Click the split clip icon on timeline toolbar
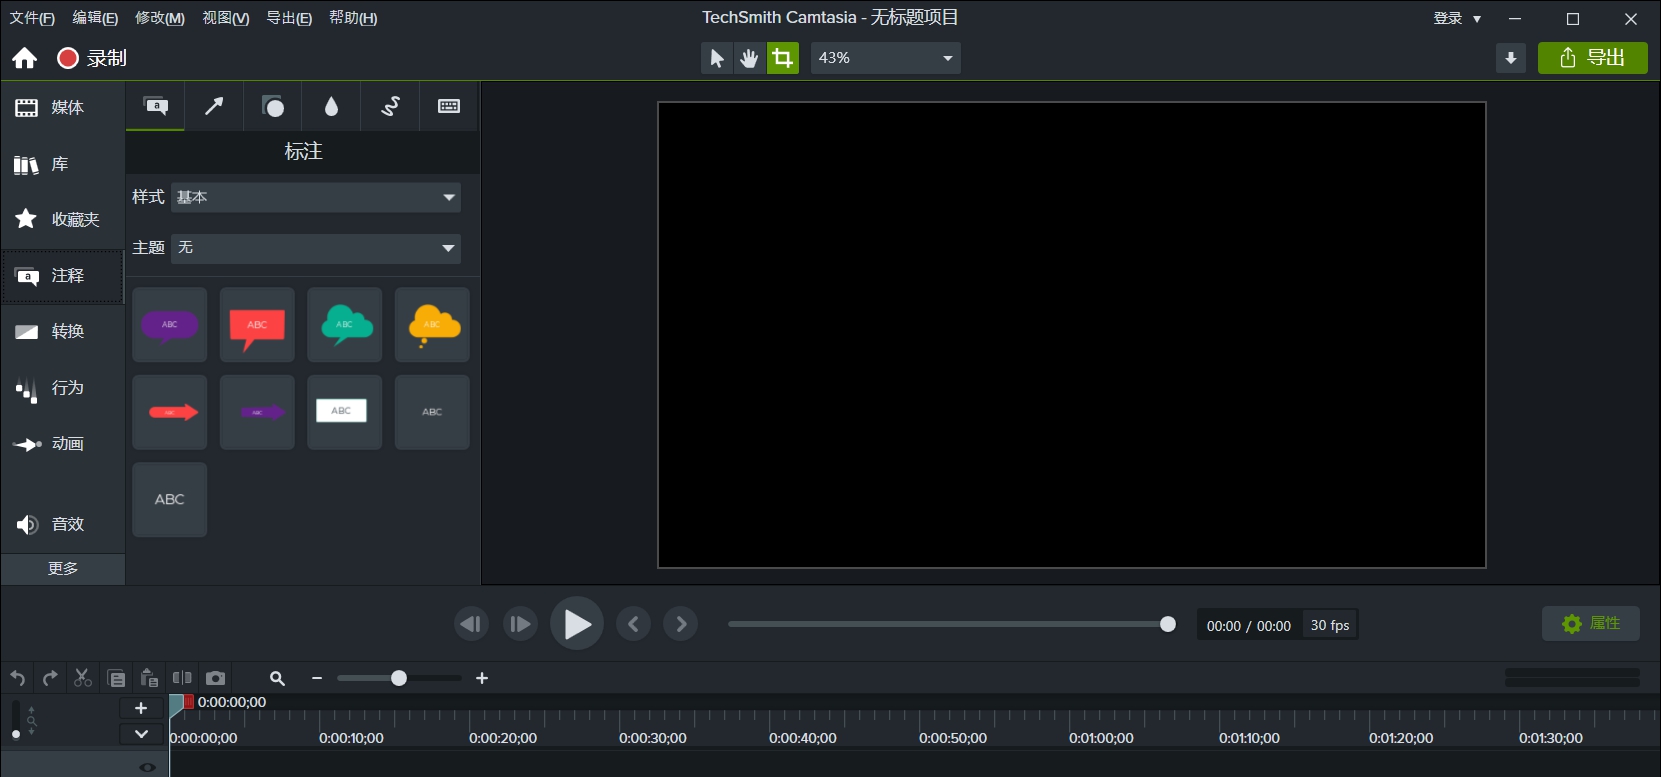1661x777 pixels. 182,678
